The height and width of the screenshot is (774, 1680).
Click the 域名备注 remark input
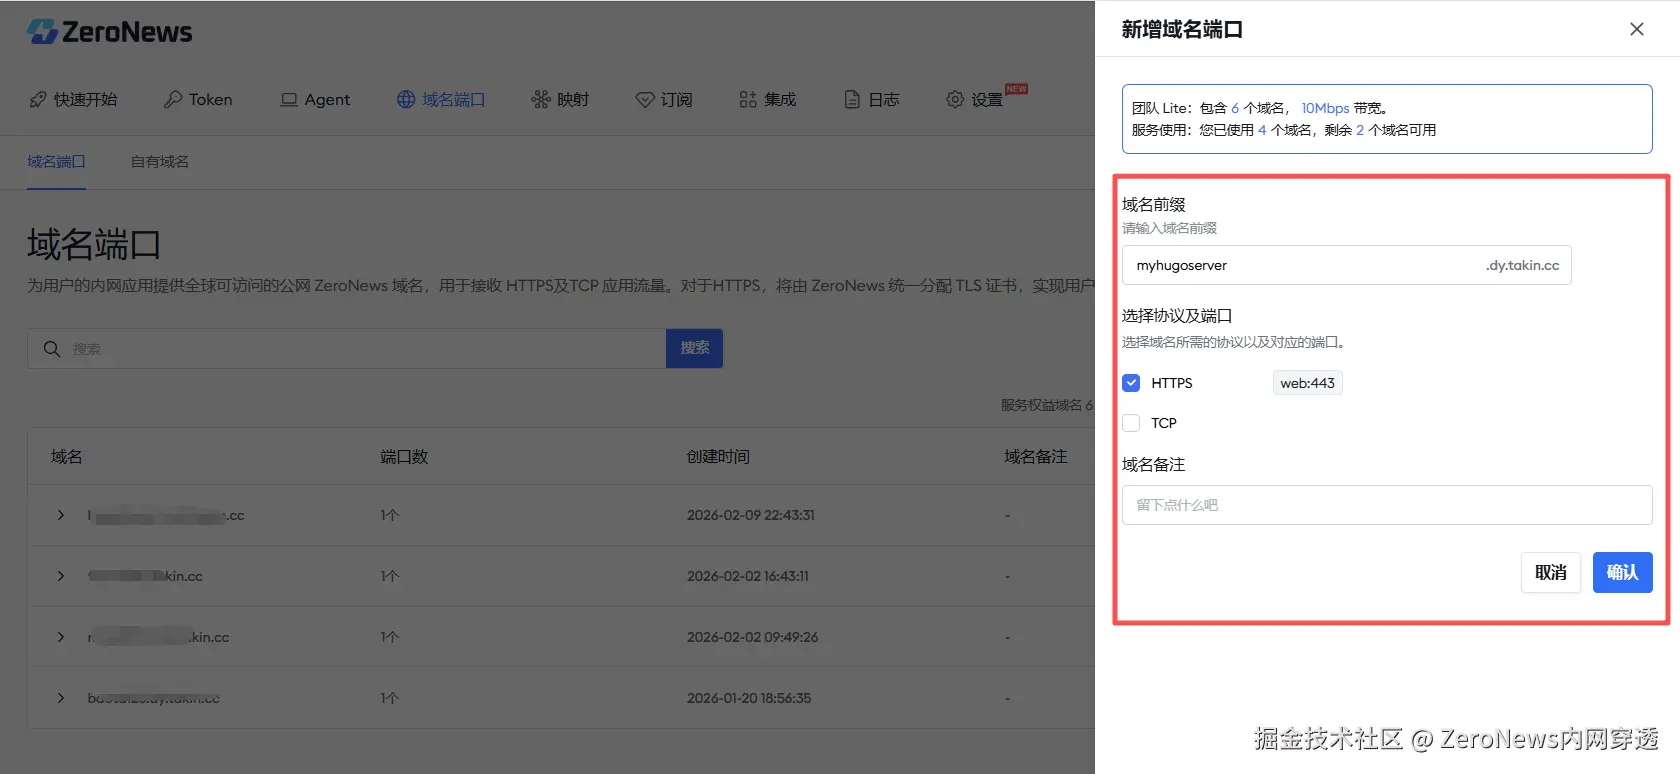1387,505
